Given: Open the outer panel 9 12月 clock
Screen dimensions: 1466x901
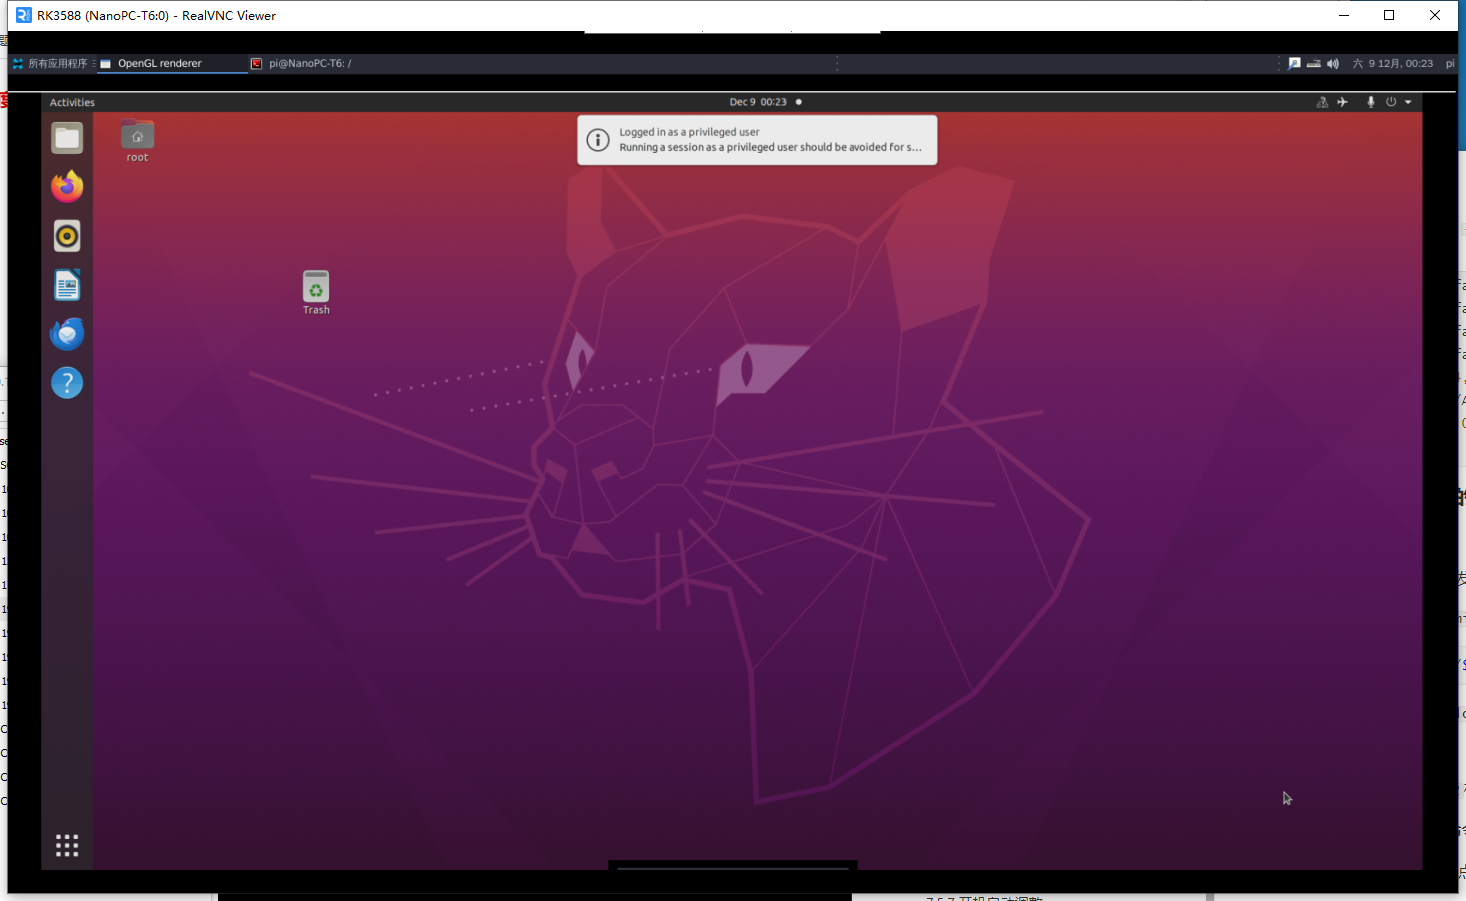Looking at the screenshot, I should [x=1393, y=63].
